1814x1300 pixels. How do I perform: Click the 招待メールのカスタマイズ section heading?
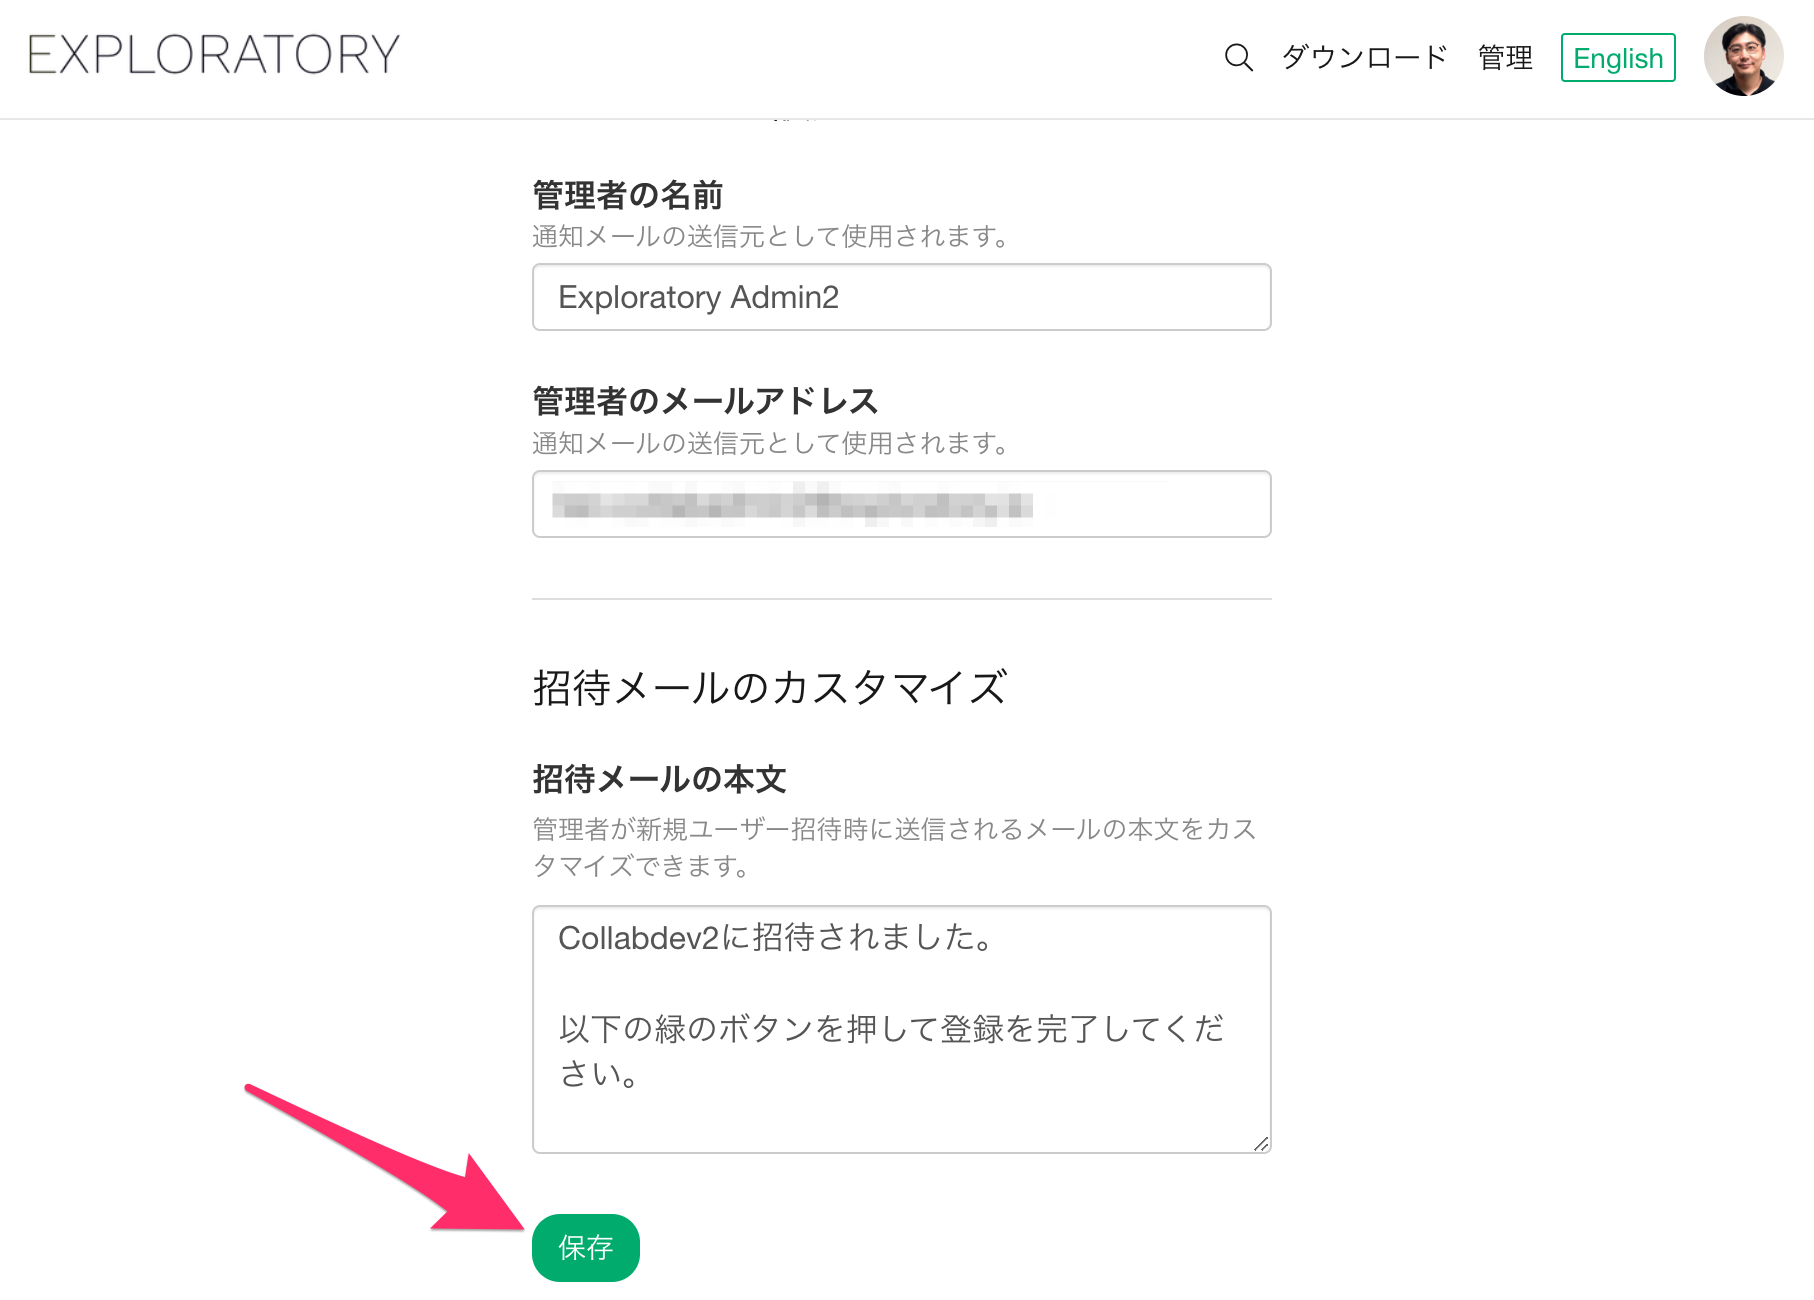click(x=770, y=688)
